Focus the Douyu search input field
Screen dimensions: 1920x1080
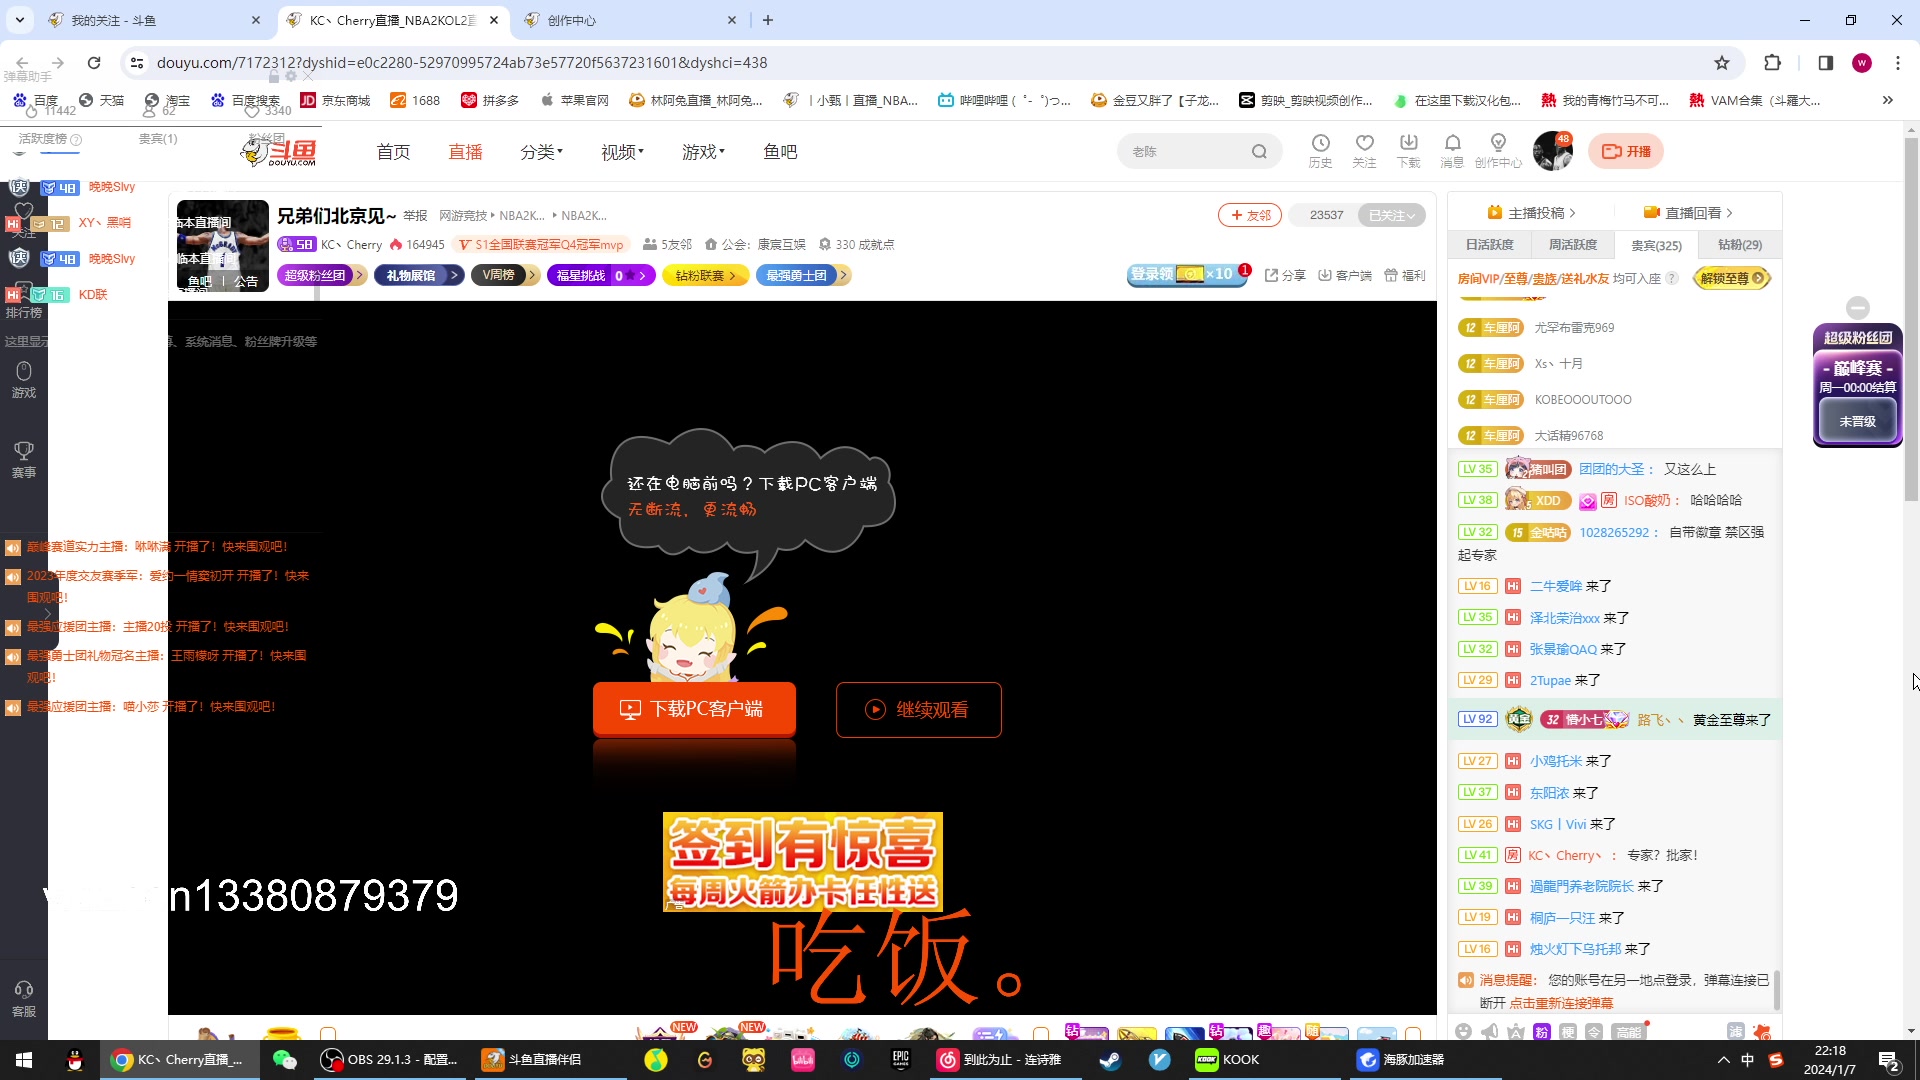click(1186, 152)
